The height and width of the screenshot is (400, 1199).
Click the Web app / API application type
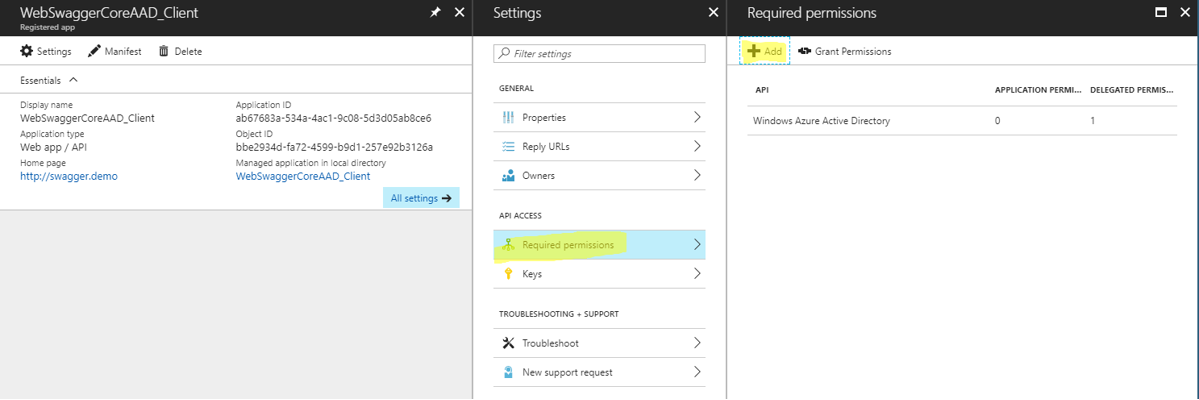56,147
